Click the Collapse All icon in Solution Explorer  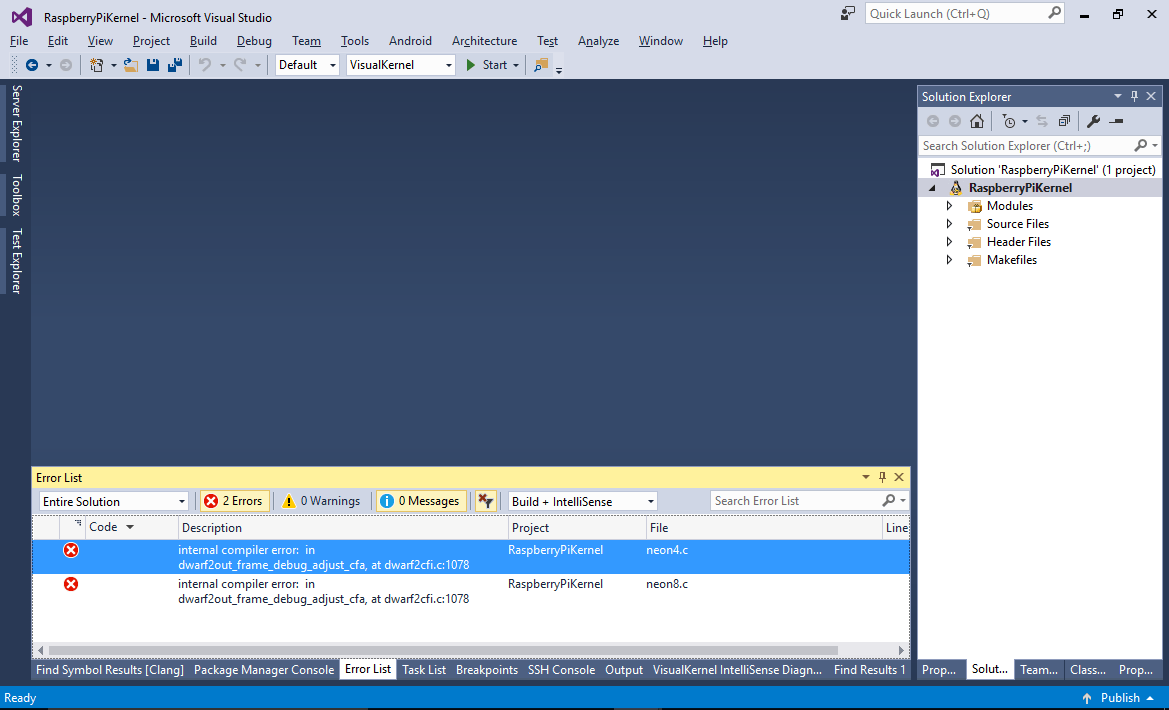(x=1065, y=121)
